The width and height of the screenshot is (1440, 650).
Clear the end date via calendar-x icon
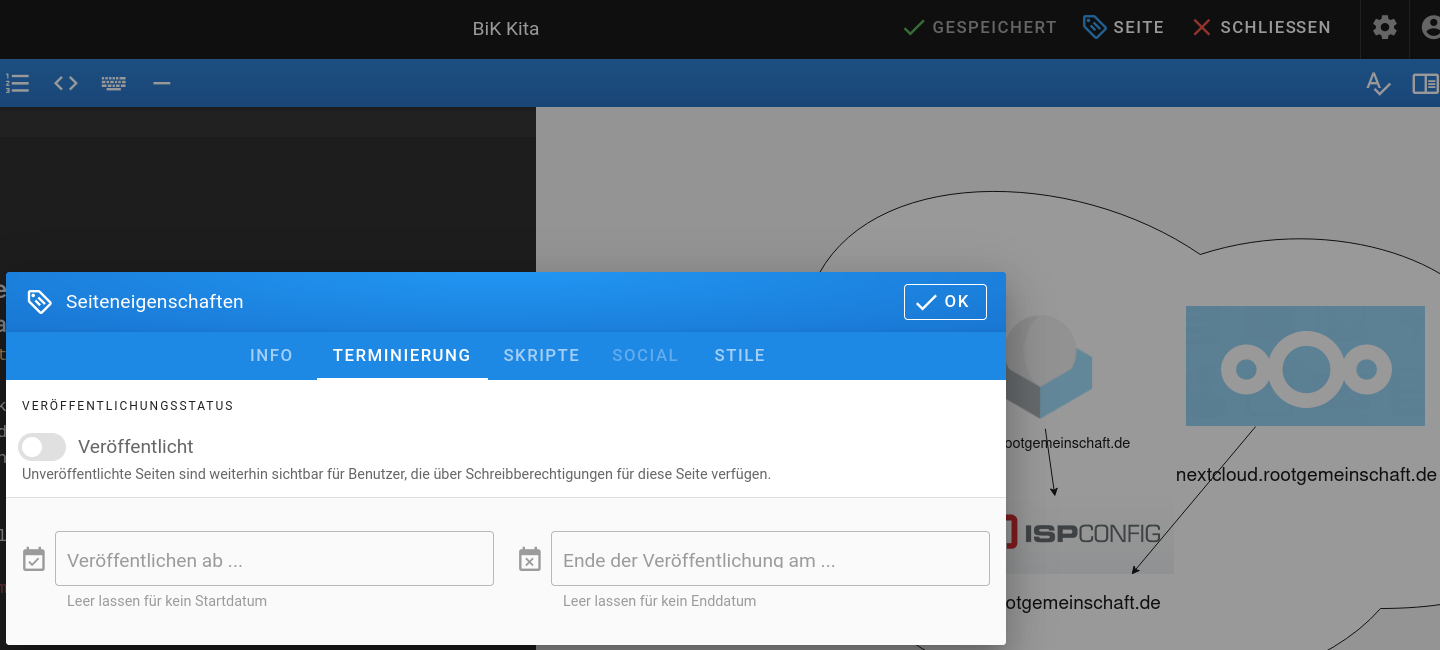[x=529, y=558]
